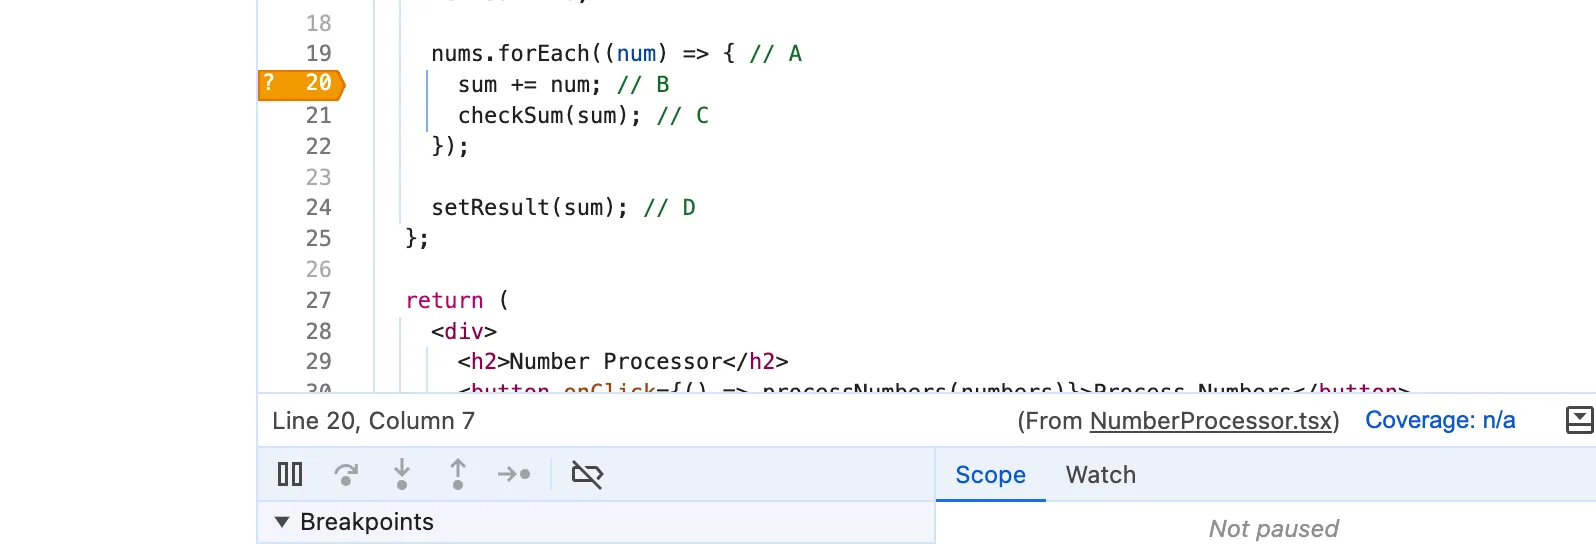Add a breakpoint on line 21

318,116
